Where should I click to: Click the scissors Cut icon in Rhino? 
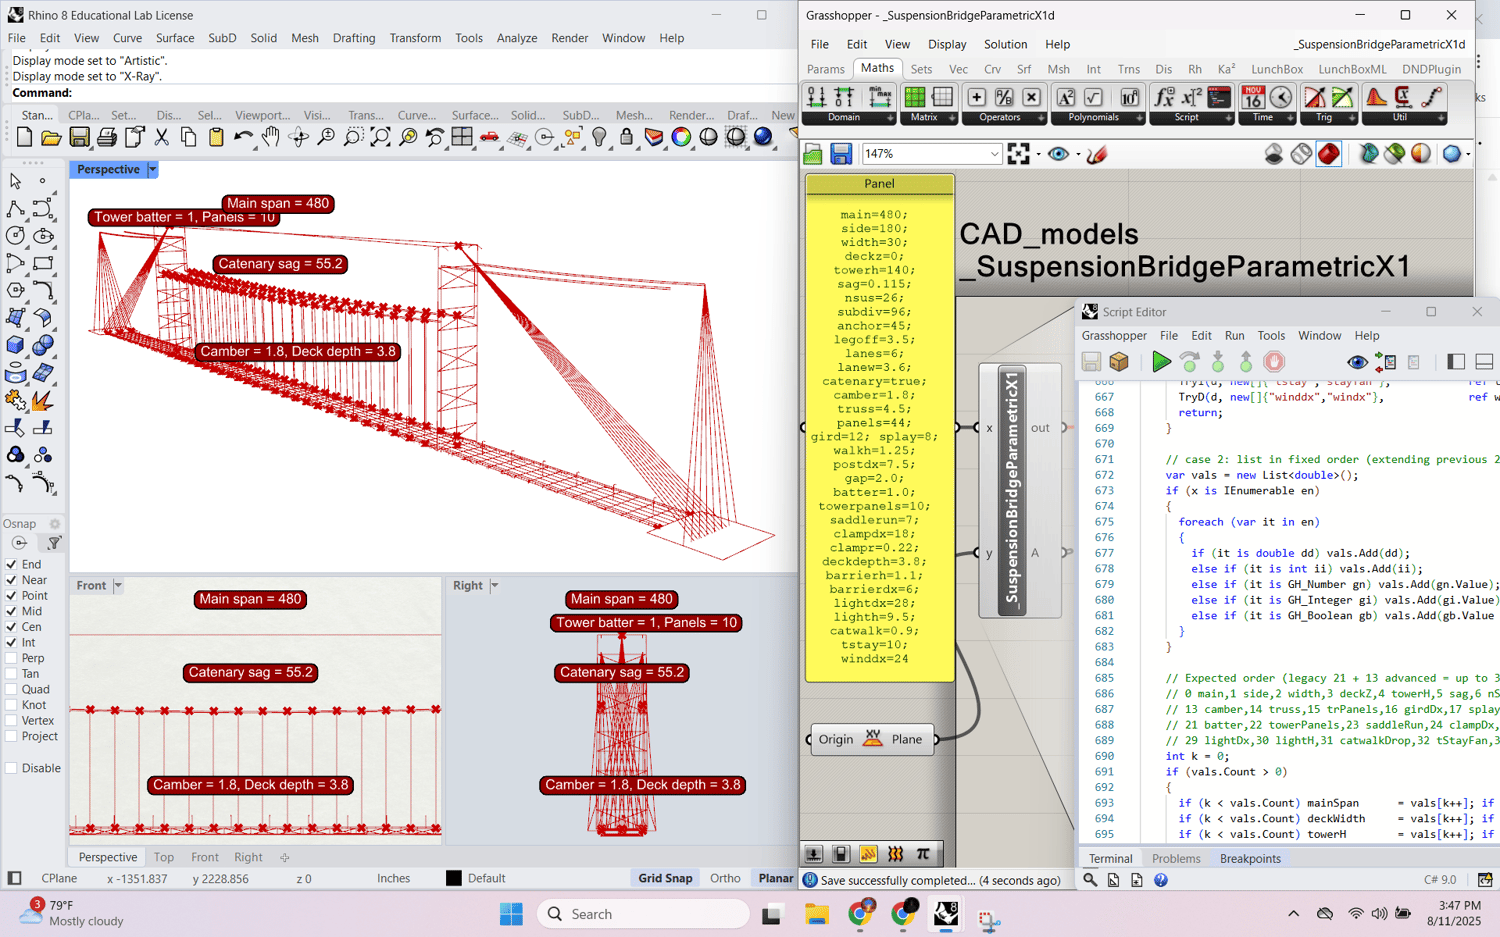coord(161,137)
